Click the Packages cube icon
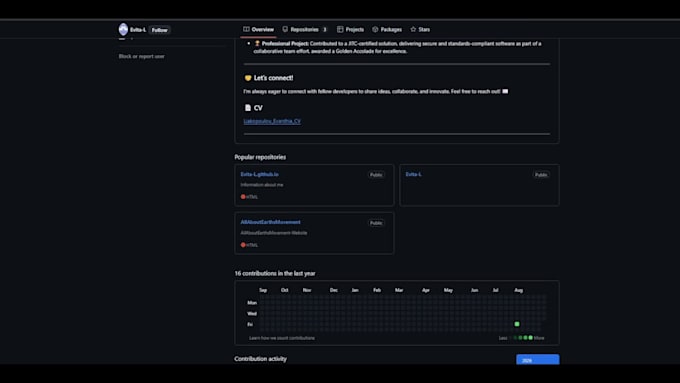680x383 pixels. pos(375,29)
